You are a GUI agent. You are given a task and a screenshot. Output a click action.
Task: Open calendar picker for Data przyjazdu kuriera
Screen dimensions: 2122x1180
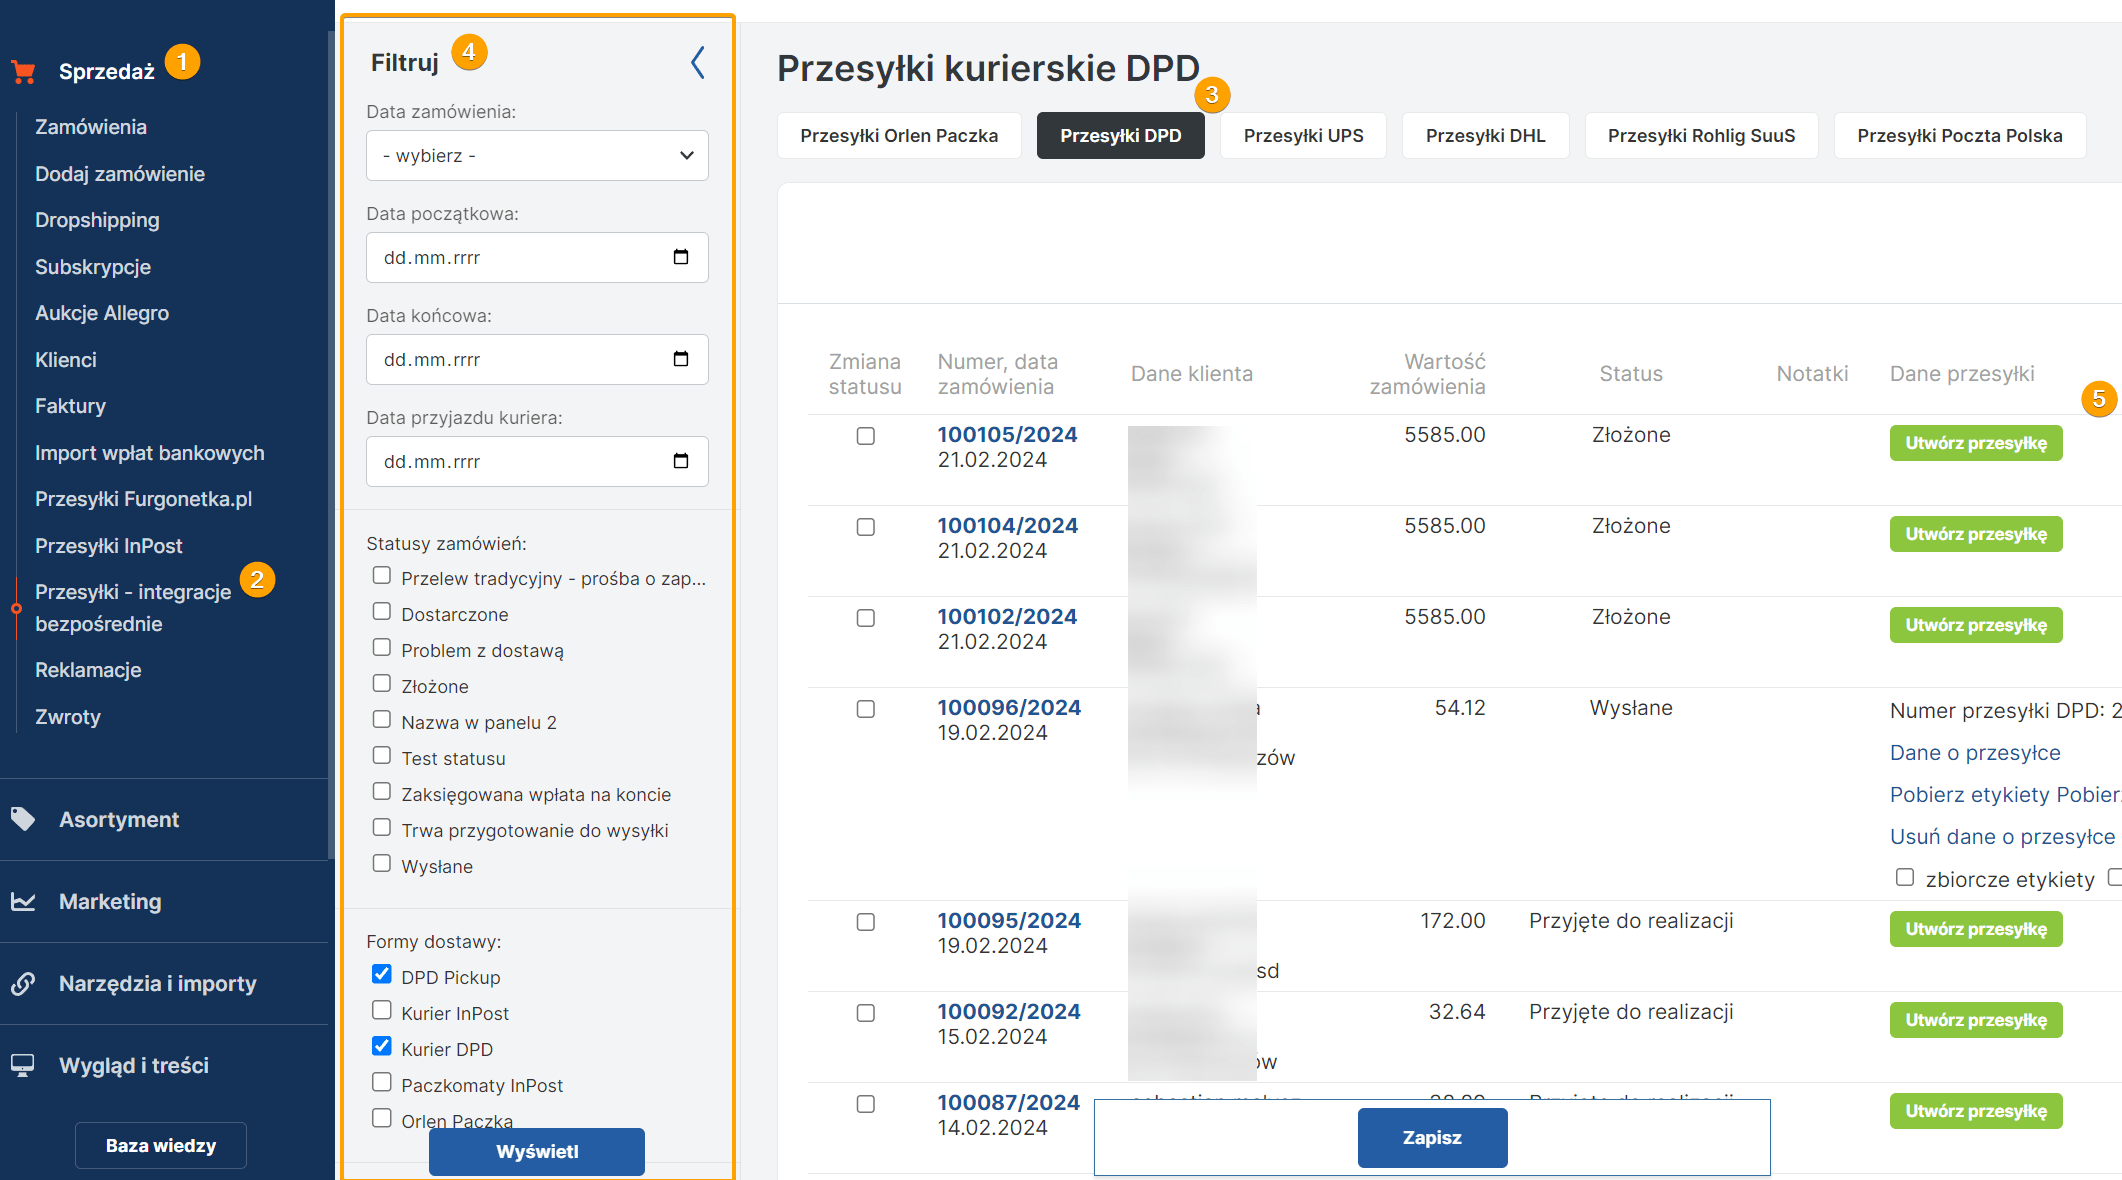pos(681,461)
